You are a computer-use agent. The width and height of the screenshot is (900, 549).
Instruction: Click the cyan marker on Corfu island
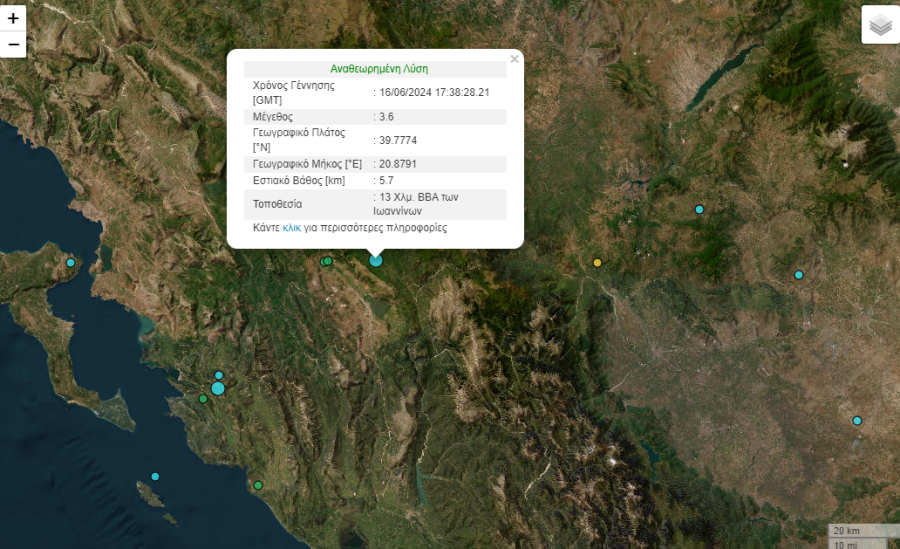point(70,263)
